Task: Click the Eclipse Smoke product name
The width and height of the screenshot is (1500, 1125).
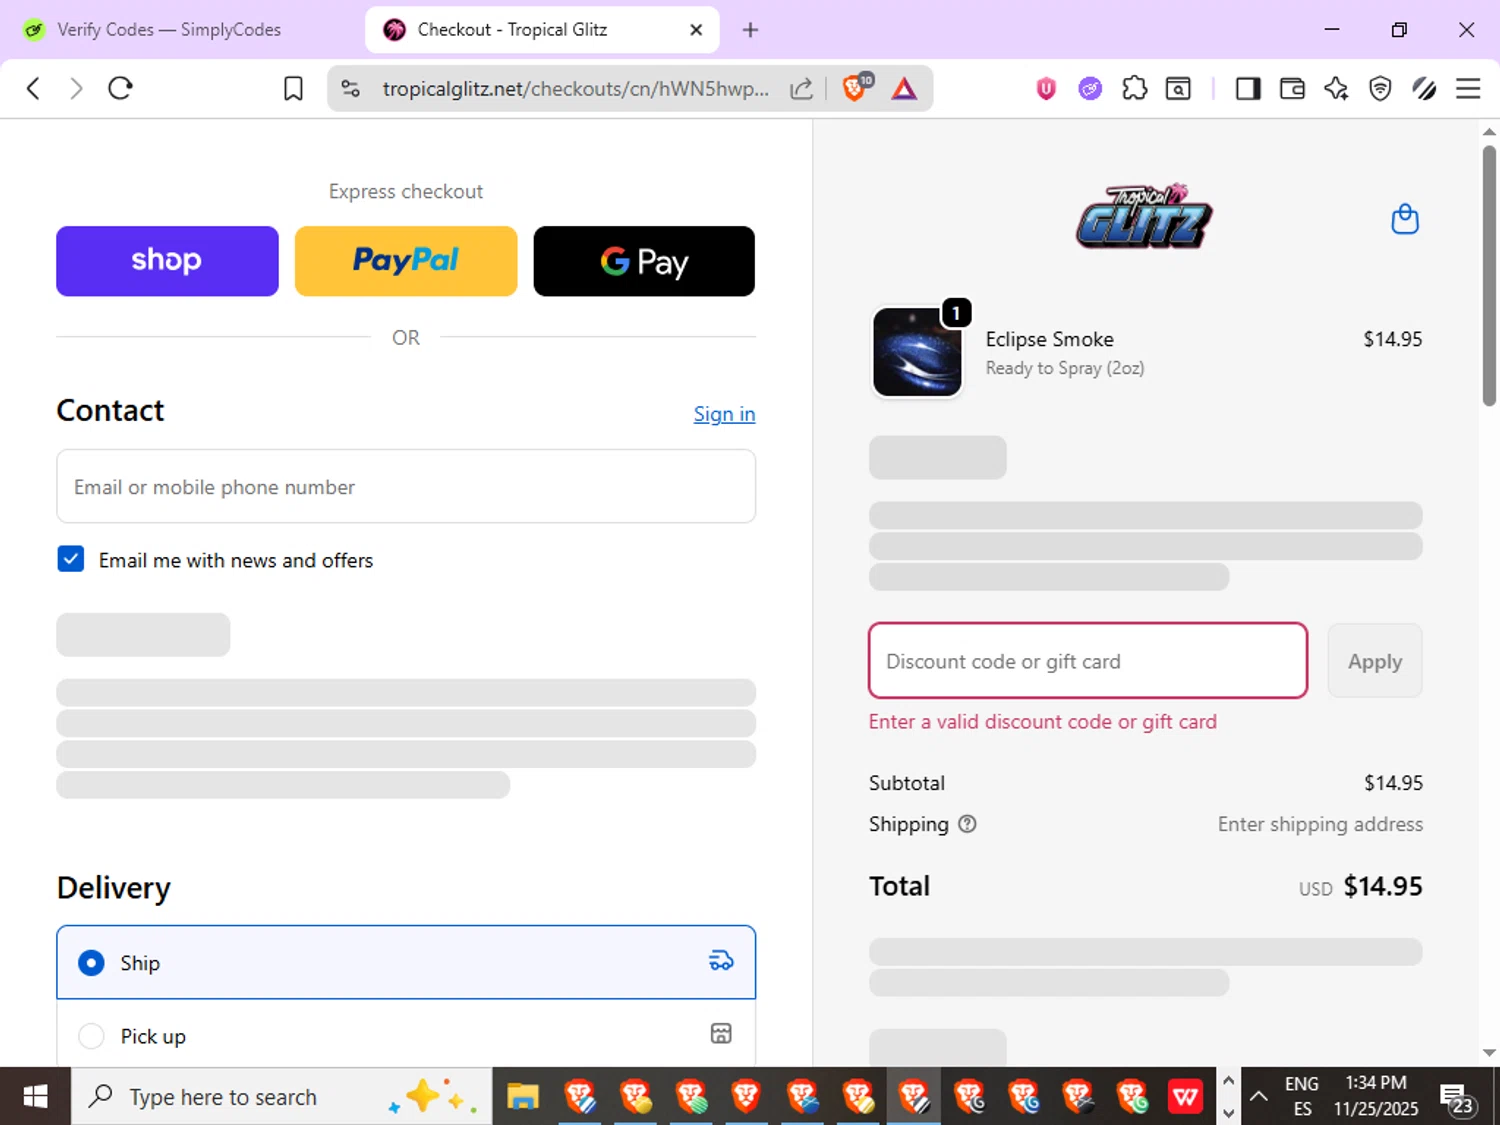Action: point(1050,339)
